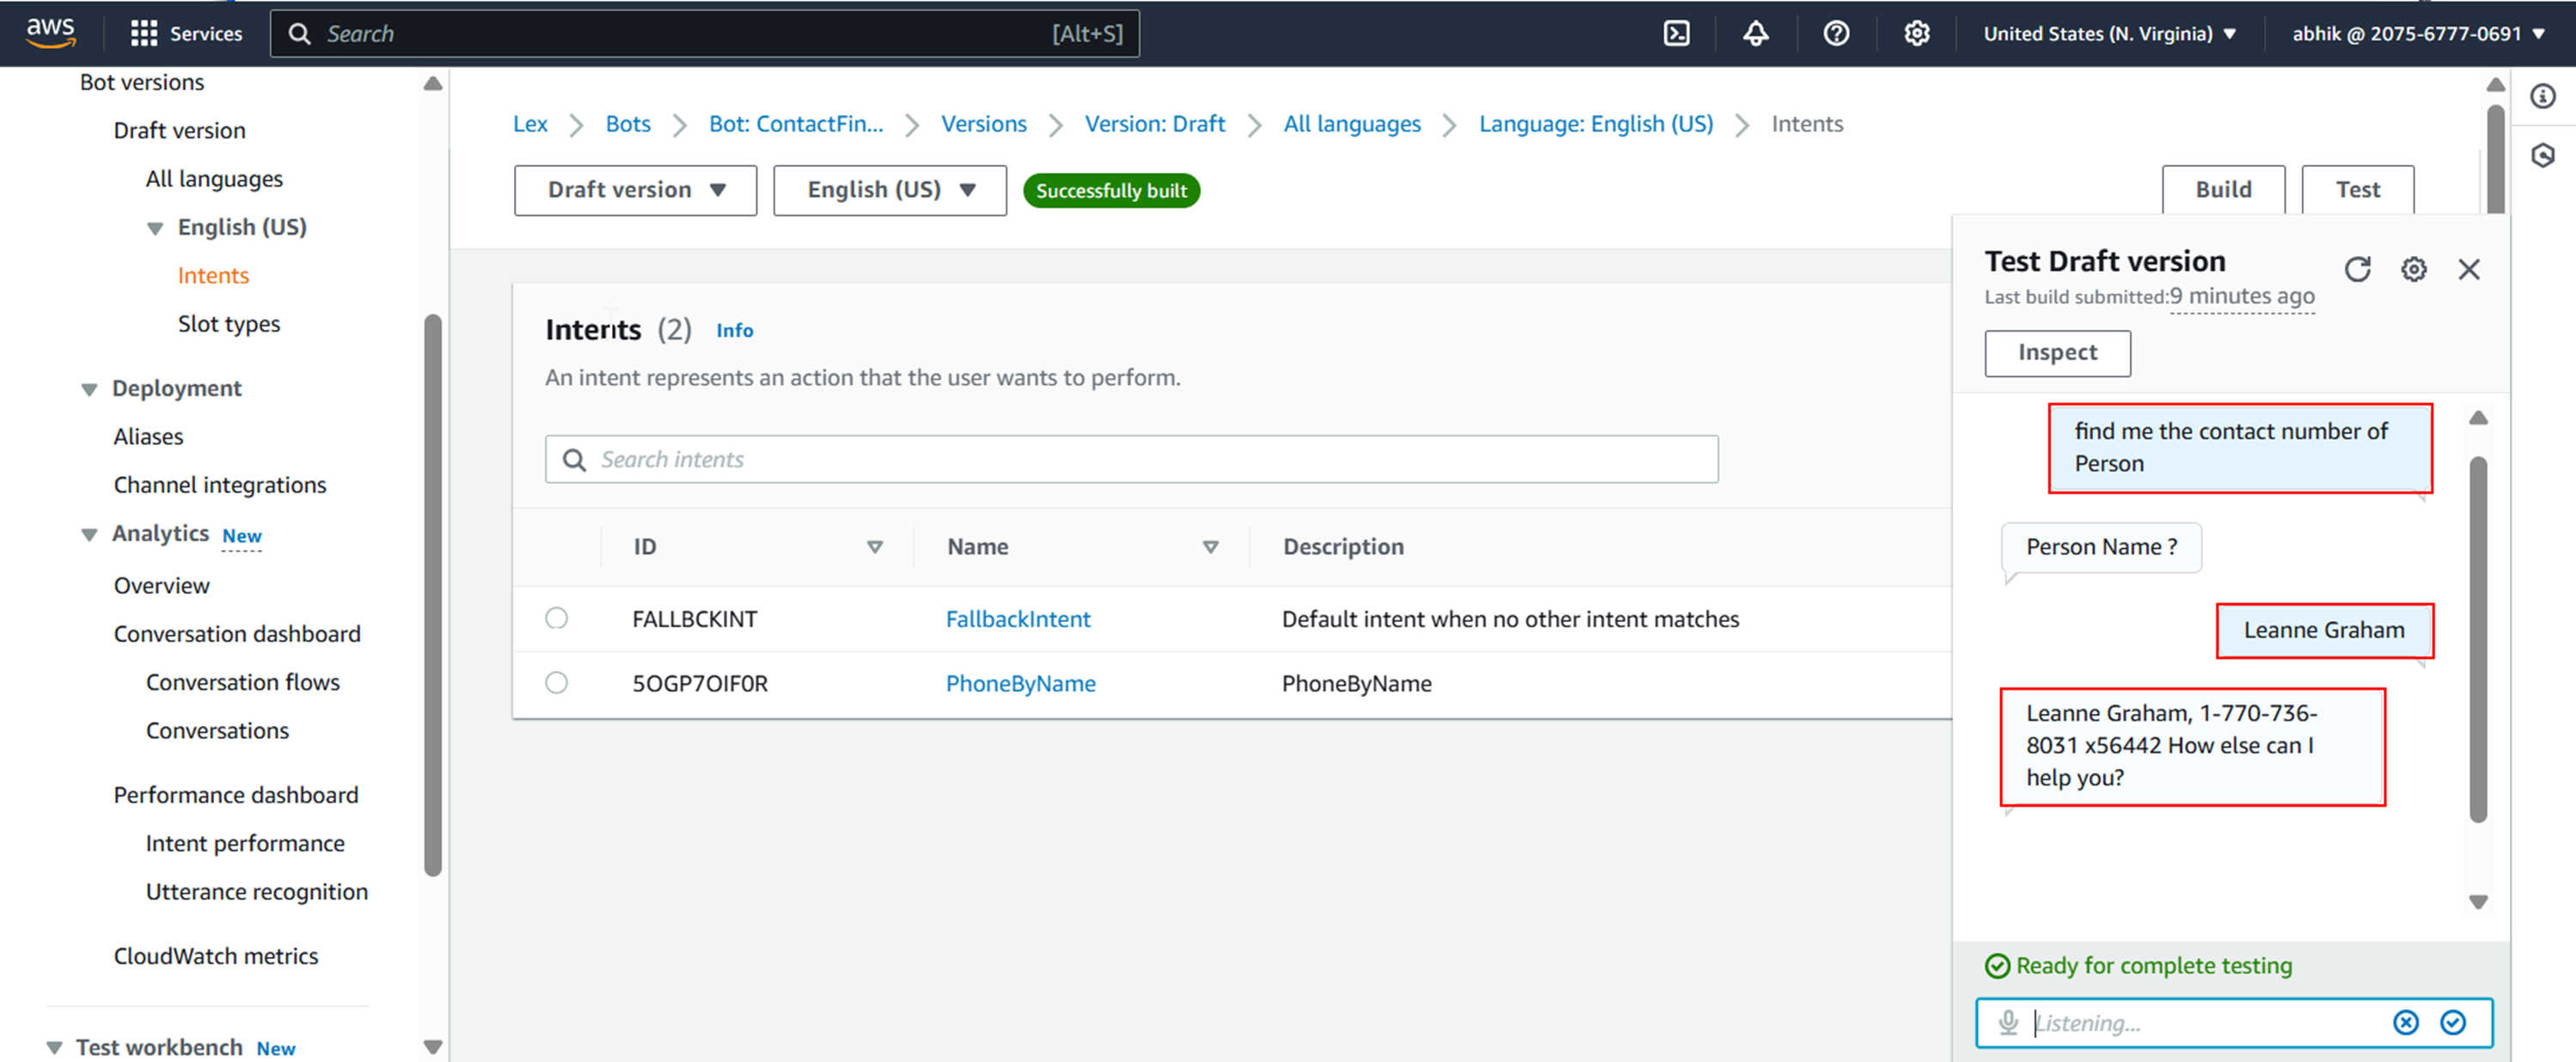2576x1062 pixels.
Task: Collapse the English (US) tree node
Action: pyautogui.click(x=155, y=228)
